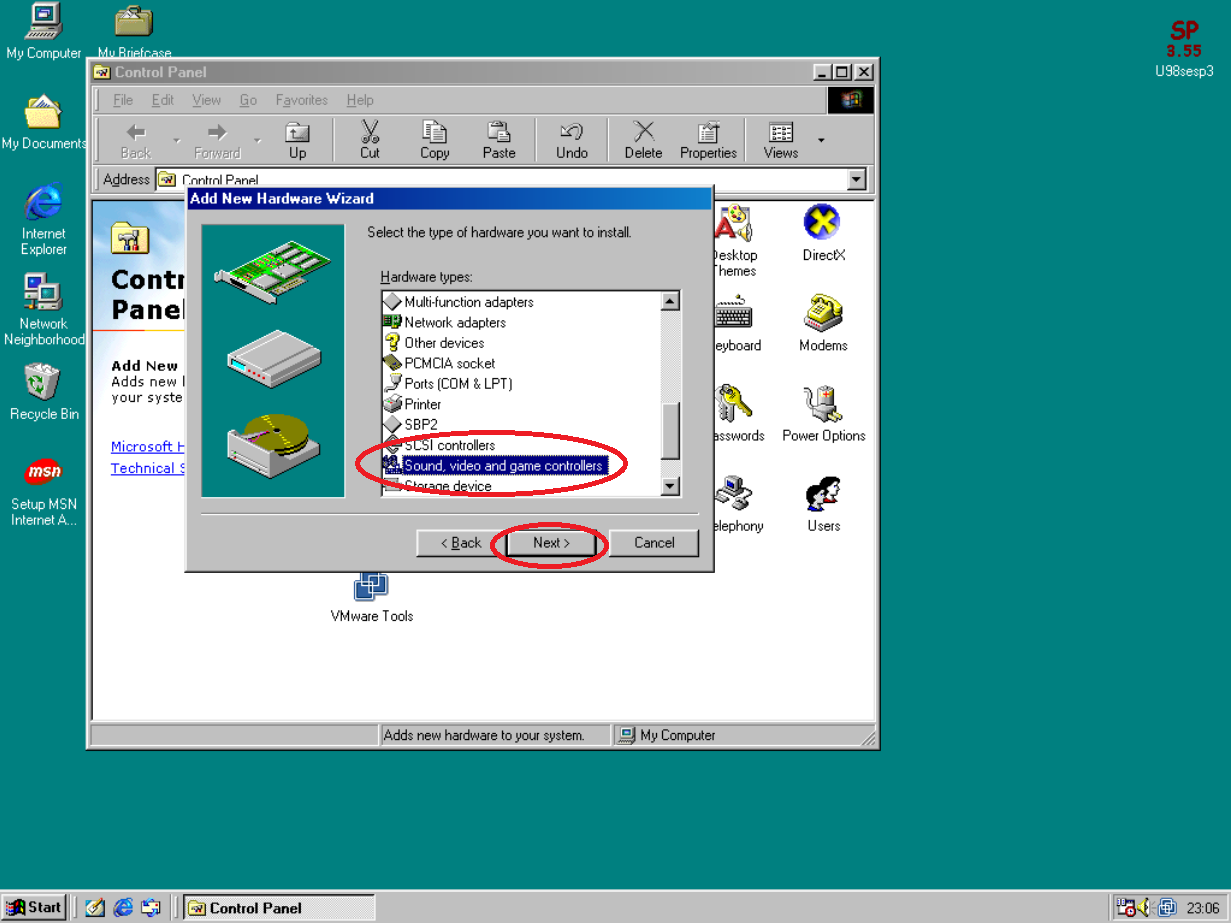Open the Users control panel icon
1231x923 pixels.
(823, 496)
